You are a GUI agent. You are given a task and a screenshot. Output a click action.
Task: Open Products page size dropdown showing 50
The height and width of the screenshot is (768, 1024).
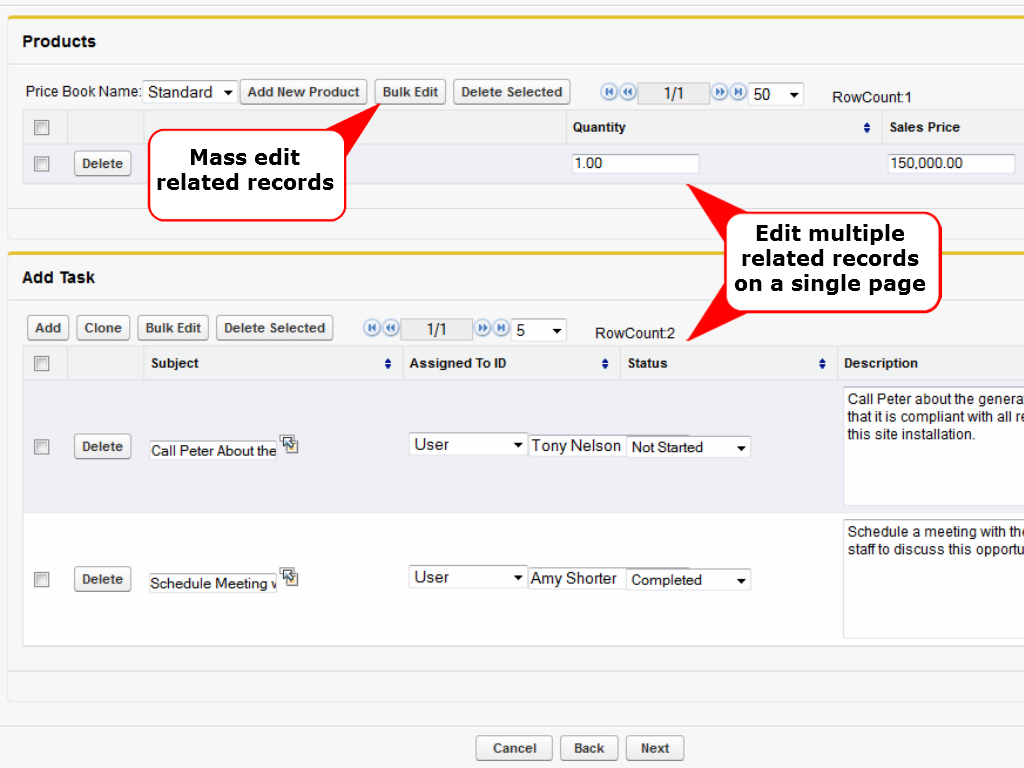[777, 94]
